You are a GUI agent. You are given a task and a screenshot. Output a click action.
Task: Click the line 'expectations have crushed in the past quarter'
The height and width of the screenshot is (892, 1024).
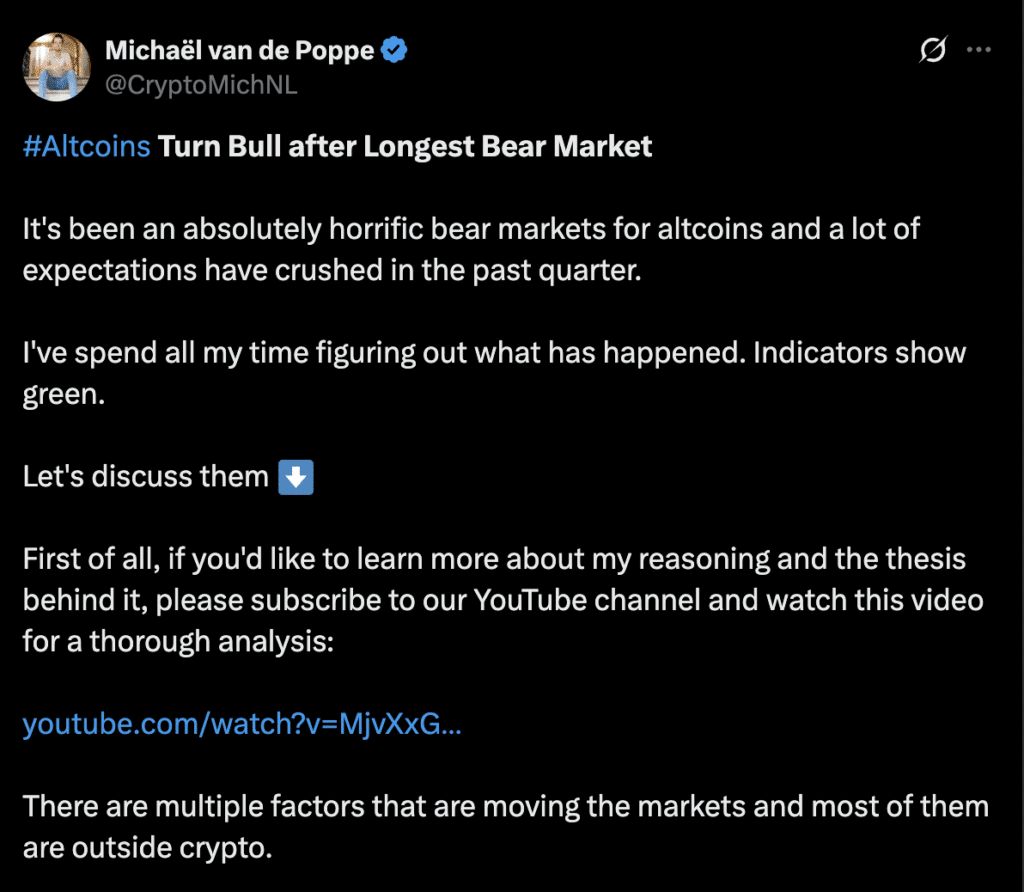coord(330,270)
